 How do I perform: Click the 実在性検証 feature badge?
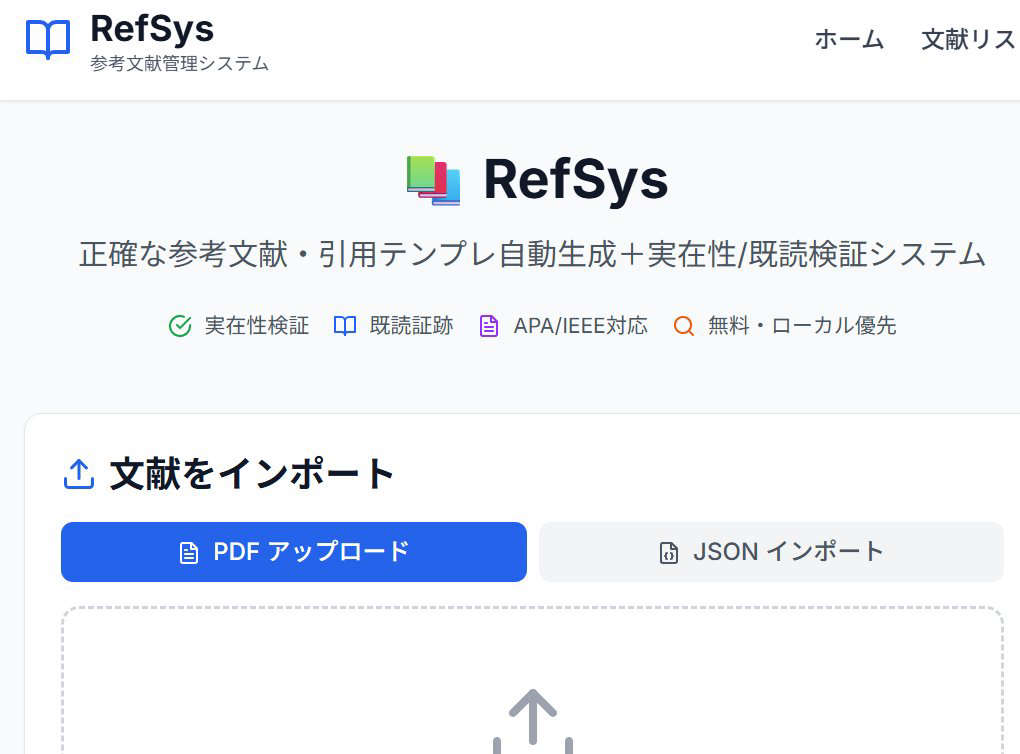tap(240, 325)
